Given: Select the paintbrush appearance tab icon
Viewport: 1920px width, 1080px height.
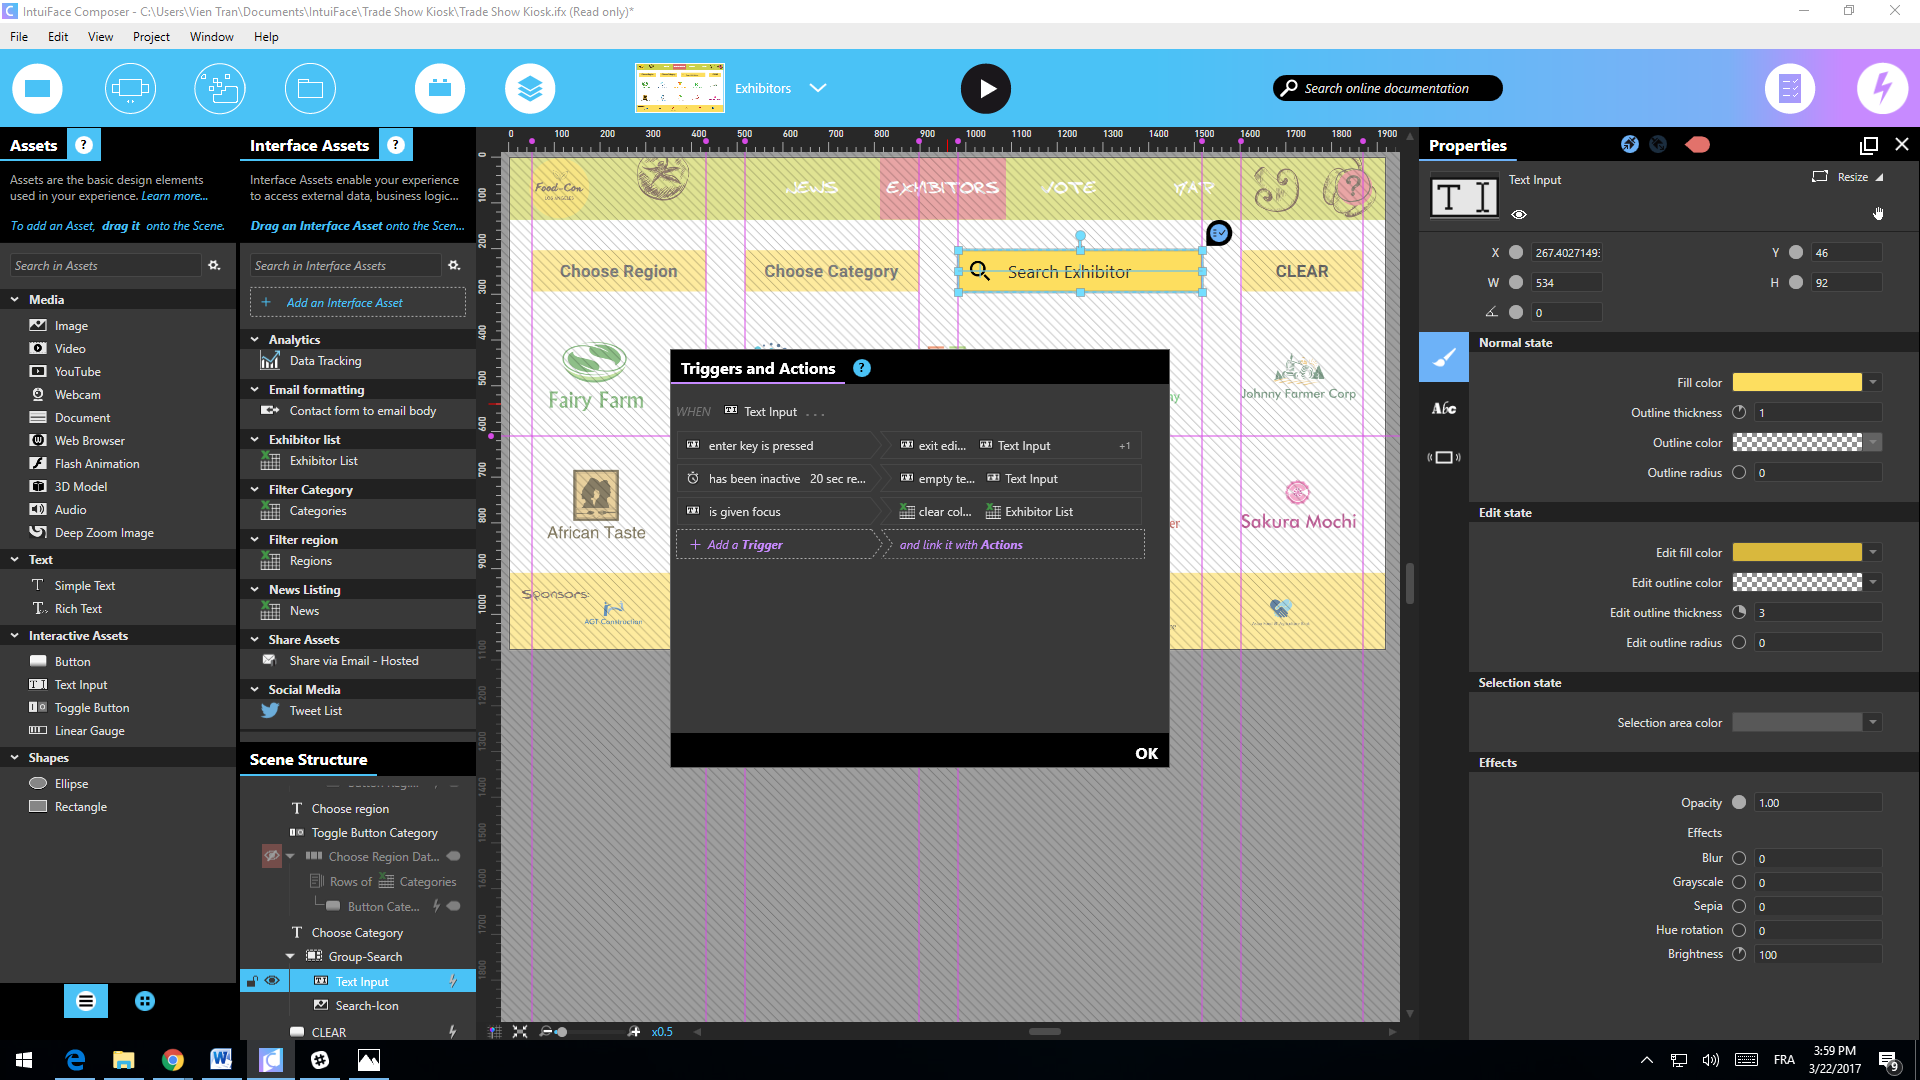Looking at the screenshot, I should 1443,357.
